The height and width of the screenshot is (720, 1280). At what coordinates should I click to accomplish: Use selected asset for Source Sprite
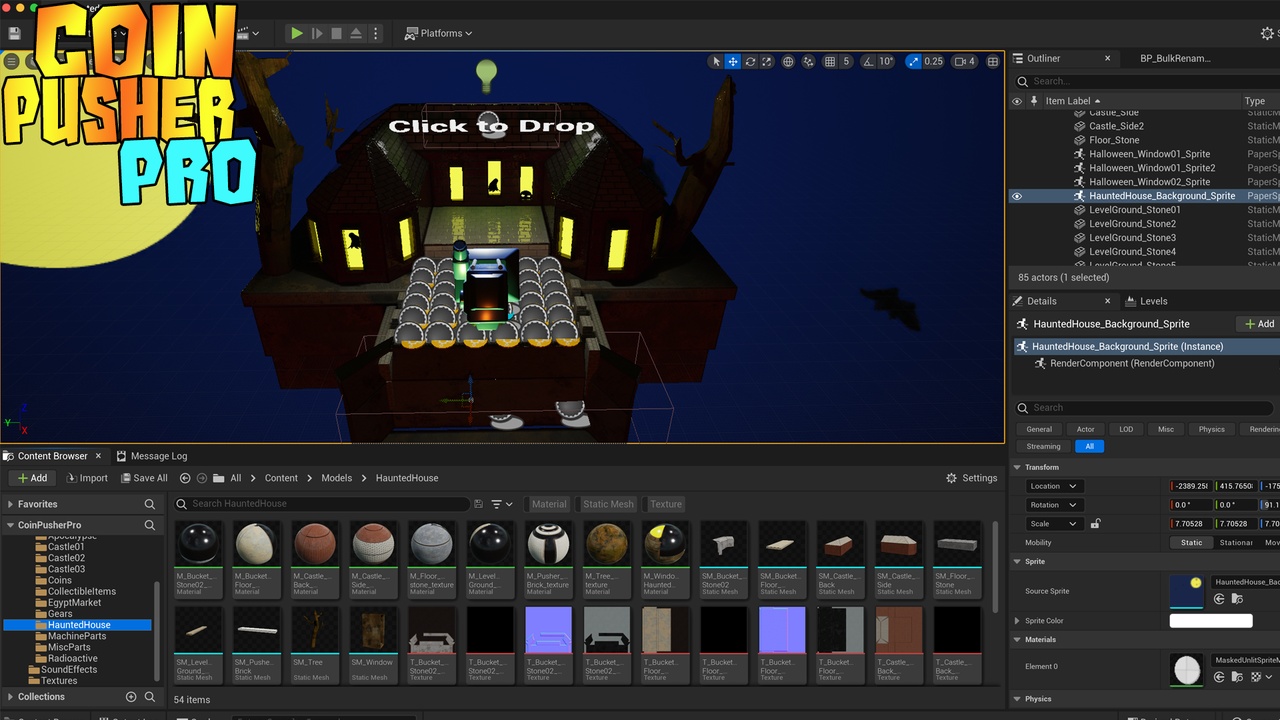1219,599
